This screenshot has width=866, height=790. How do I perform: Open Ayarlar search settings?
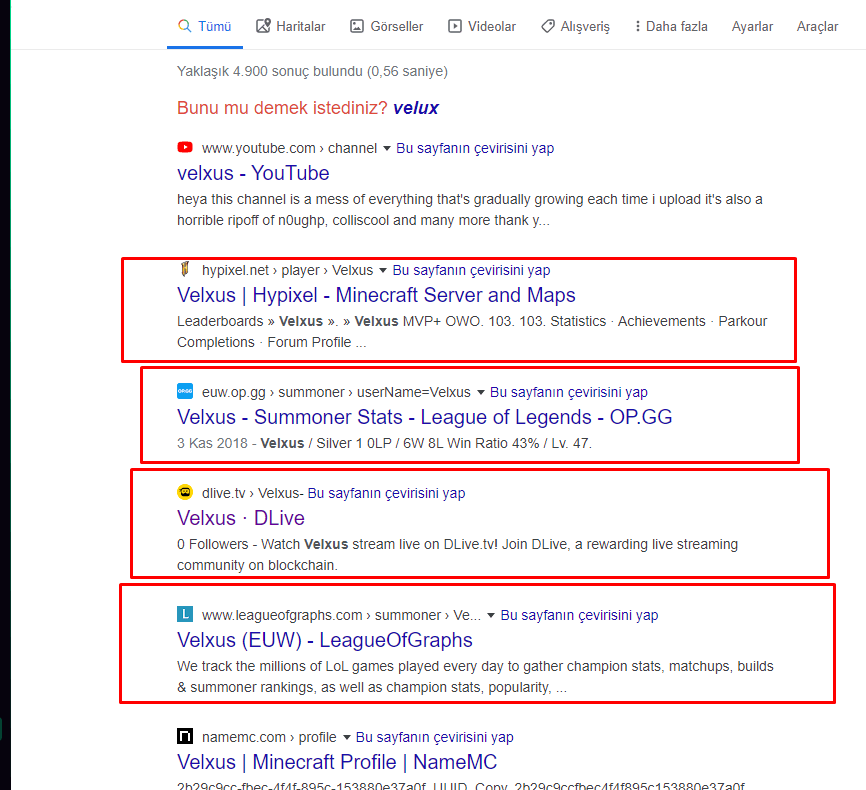(752, 27)
